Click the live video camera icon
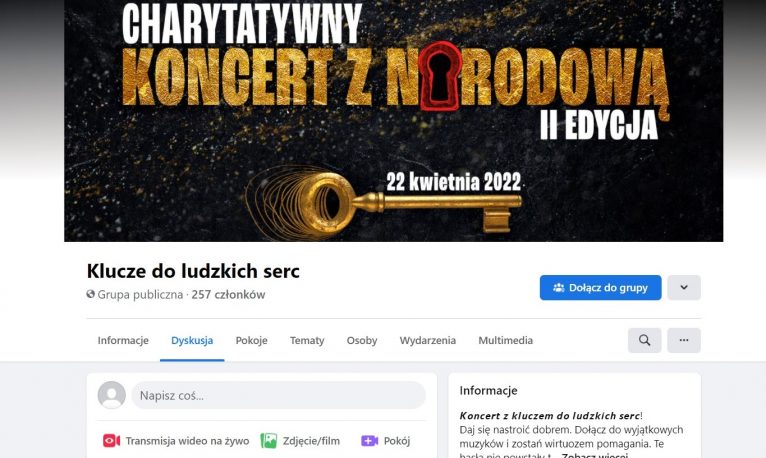The height and width of the screenshot is (458, 766). pos(111,441)
